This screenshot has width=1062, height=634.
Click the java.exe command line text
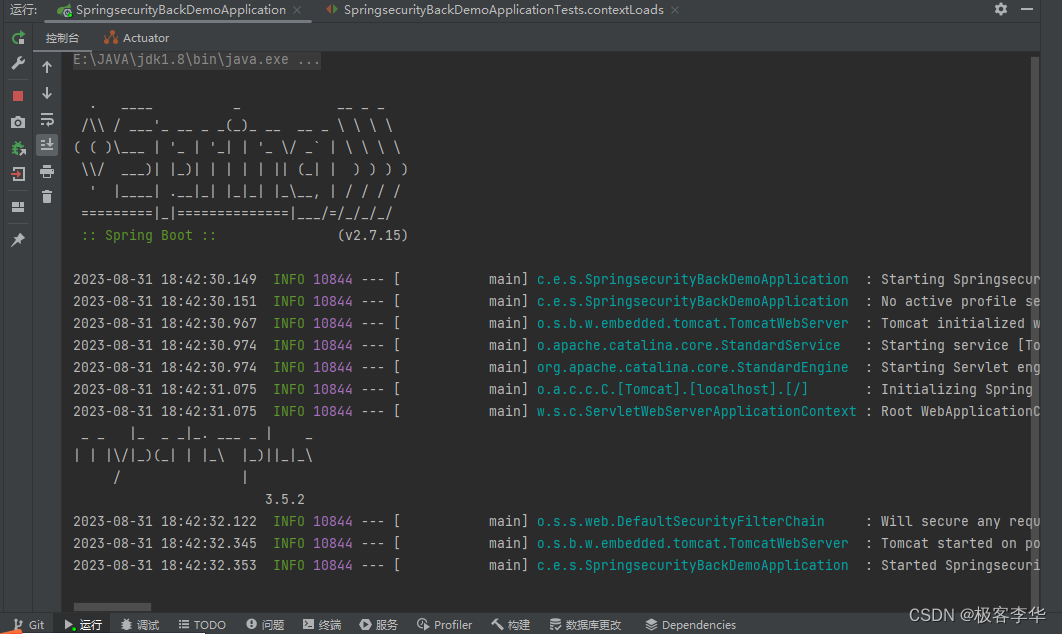point(196,60)
